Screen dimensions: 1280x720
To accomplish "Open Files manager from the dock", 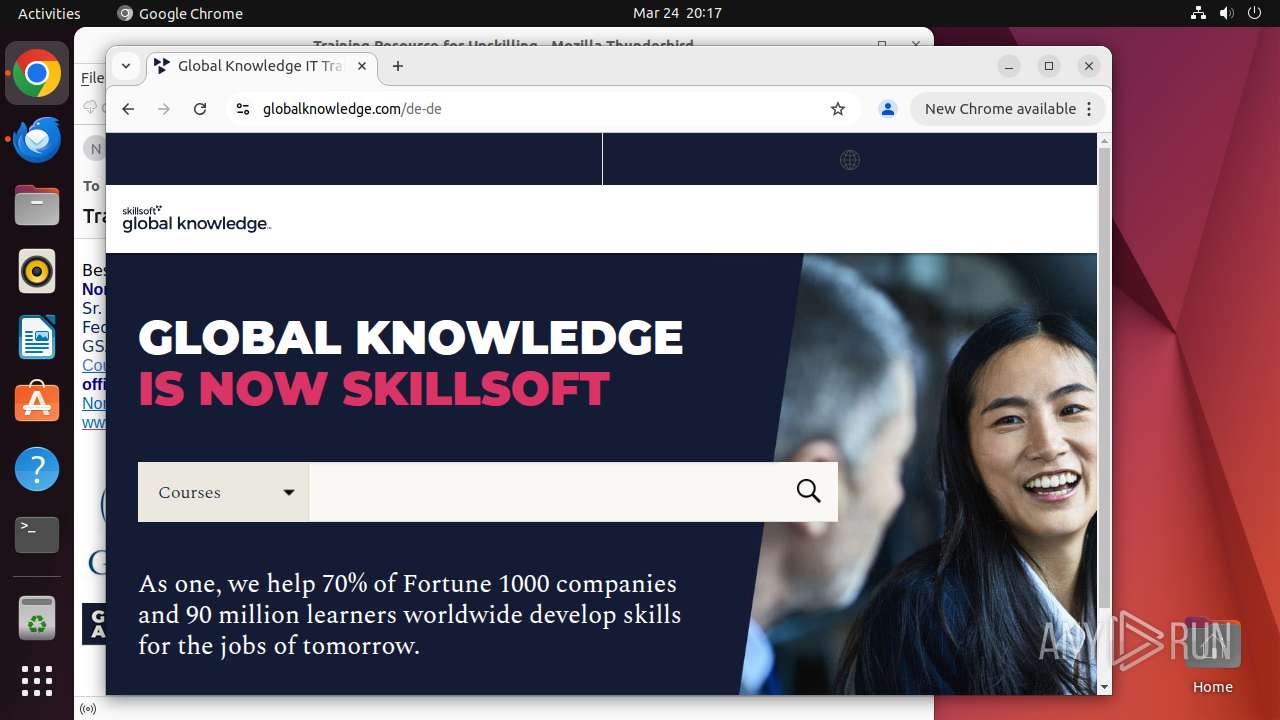I will (x=37, y=206).
